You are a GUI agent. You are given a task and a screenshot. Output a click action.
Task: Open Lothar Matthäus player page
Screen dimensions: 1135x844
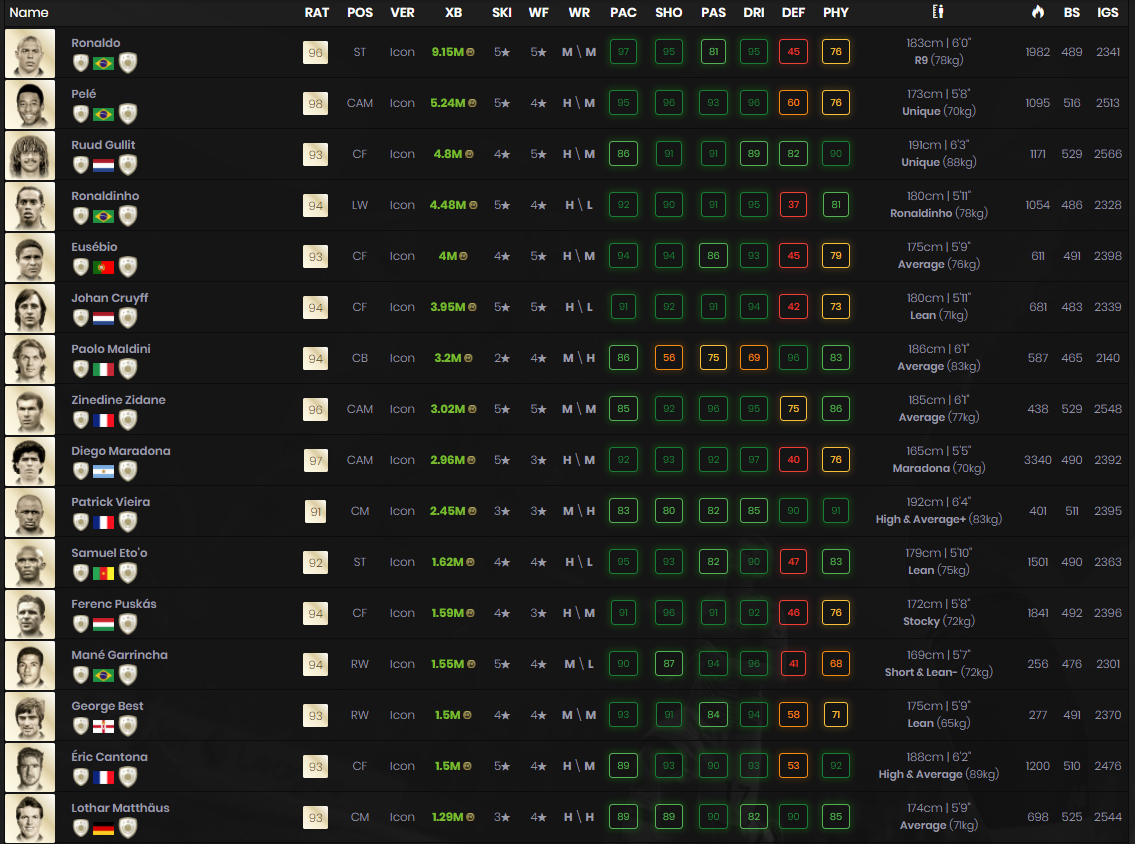(x=120, y=808)
